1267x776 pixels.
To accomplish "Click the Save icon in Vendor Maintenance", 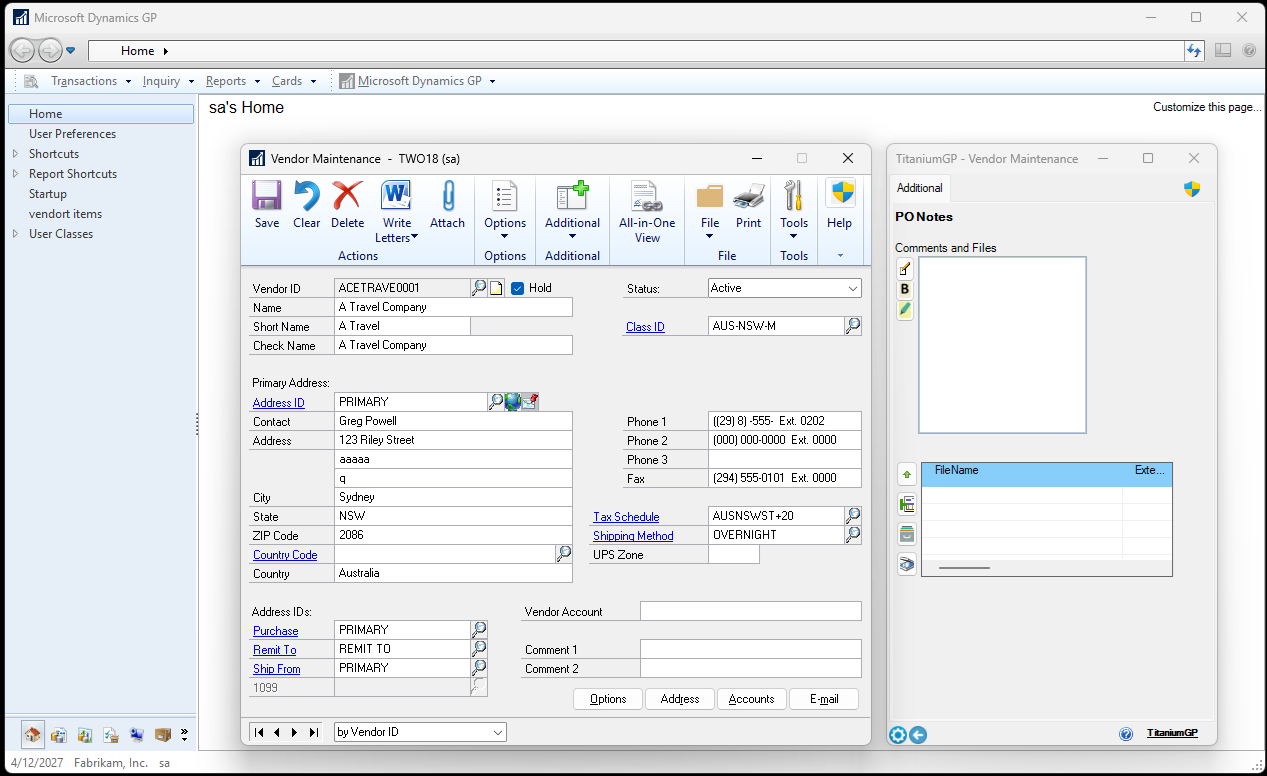I will (267, 196).
